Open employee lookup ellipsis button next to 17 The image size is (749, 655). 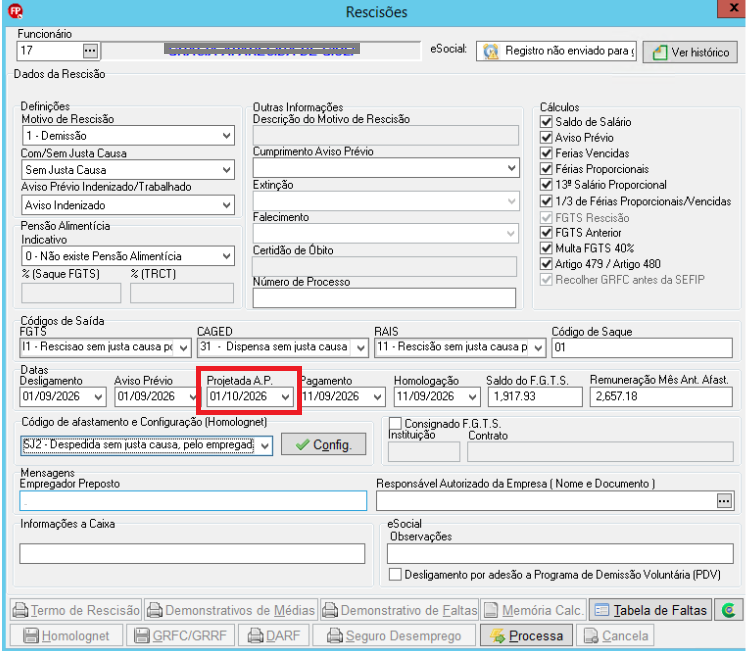[x=90, y=51]
